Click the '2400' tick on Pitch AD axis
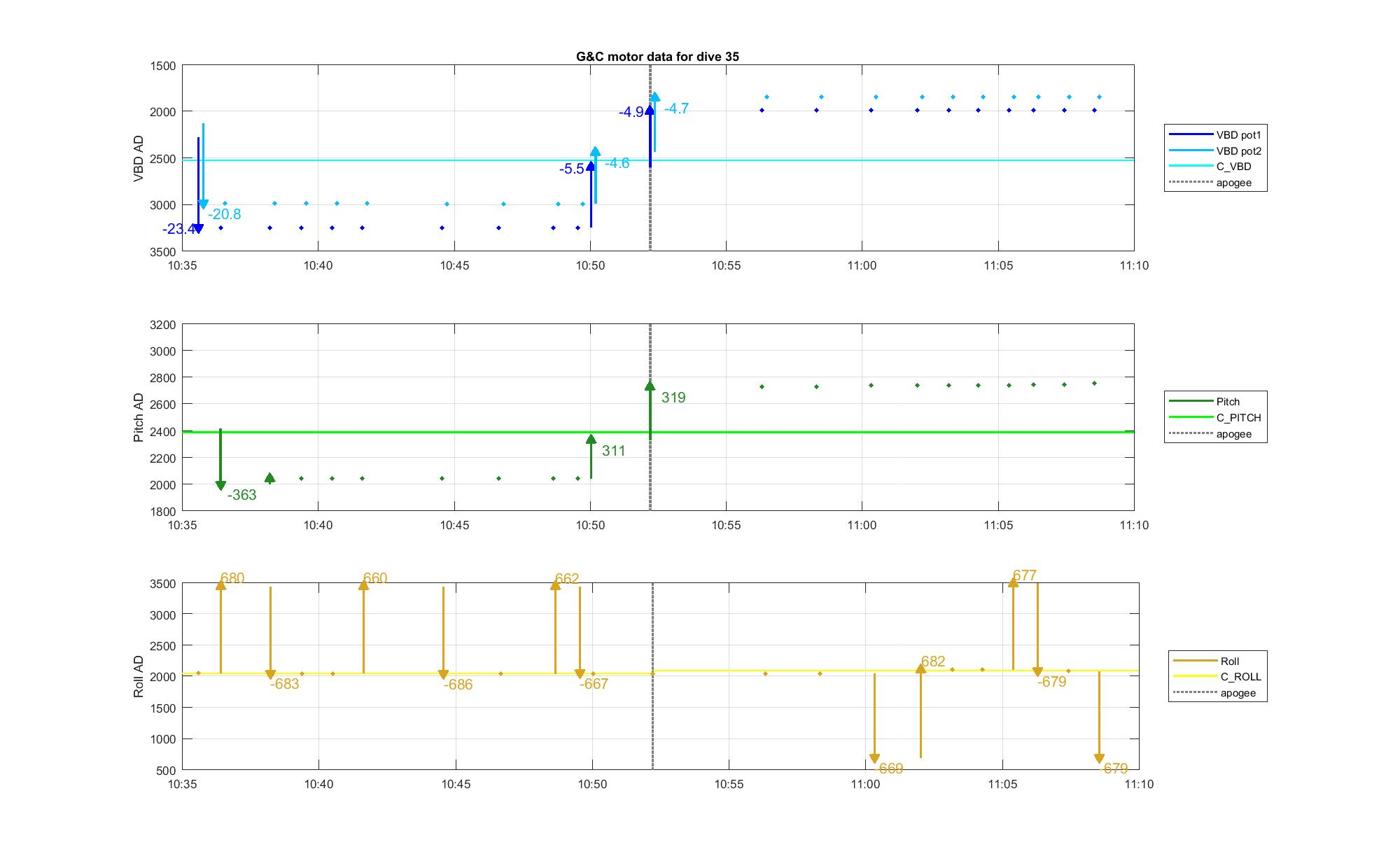 pos(163,432)
